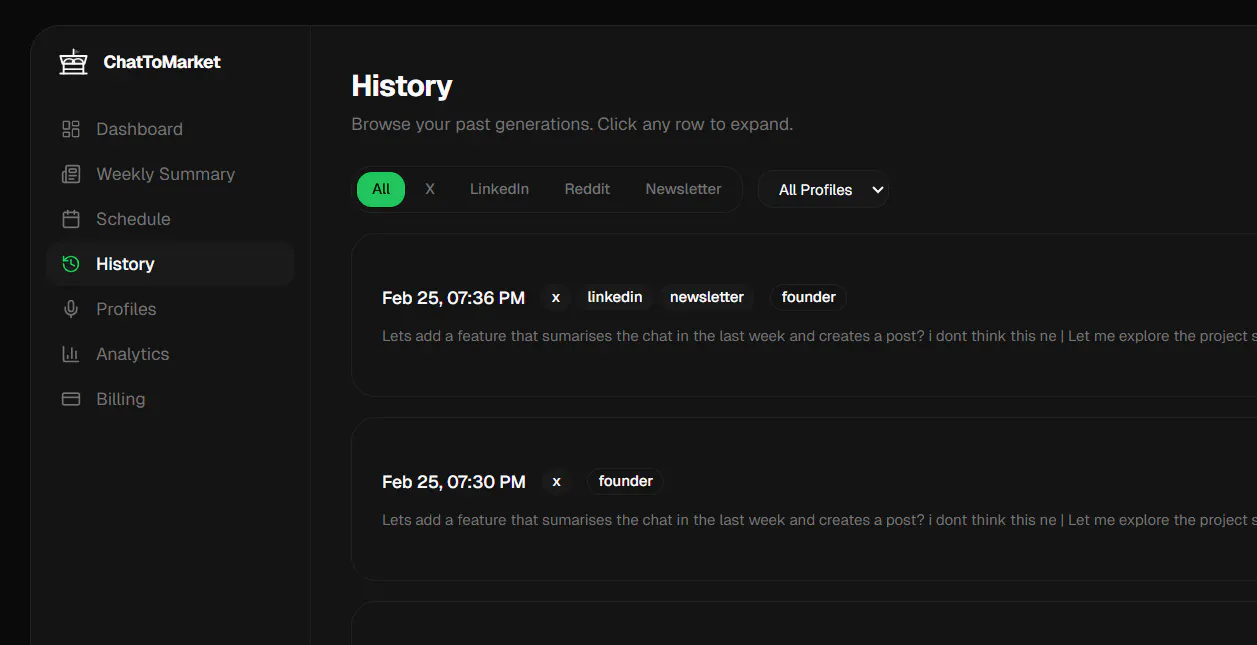This screenshot has width=1257, height=645.
Task: Click the preview text under 07:36 PM entry
Action: (819, 336)
